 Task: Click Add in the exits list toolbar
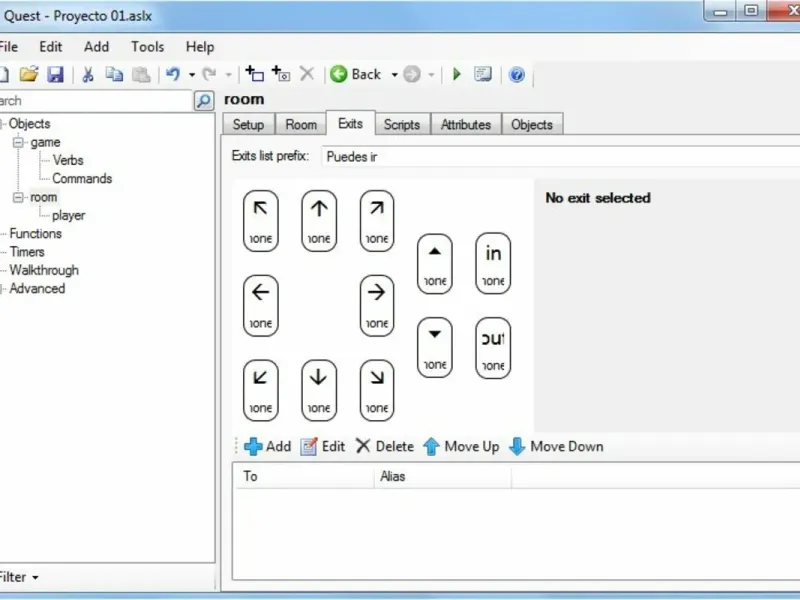[x=267, y=446]
